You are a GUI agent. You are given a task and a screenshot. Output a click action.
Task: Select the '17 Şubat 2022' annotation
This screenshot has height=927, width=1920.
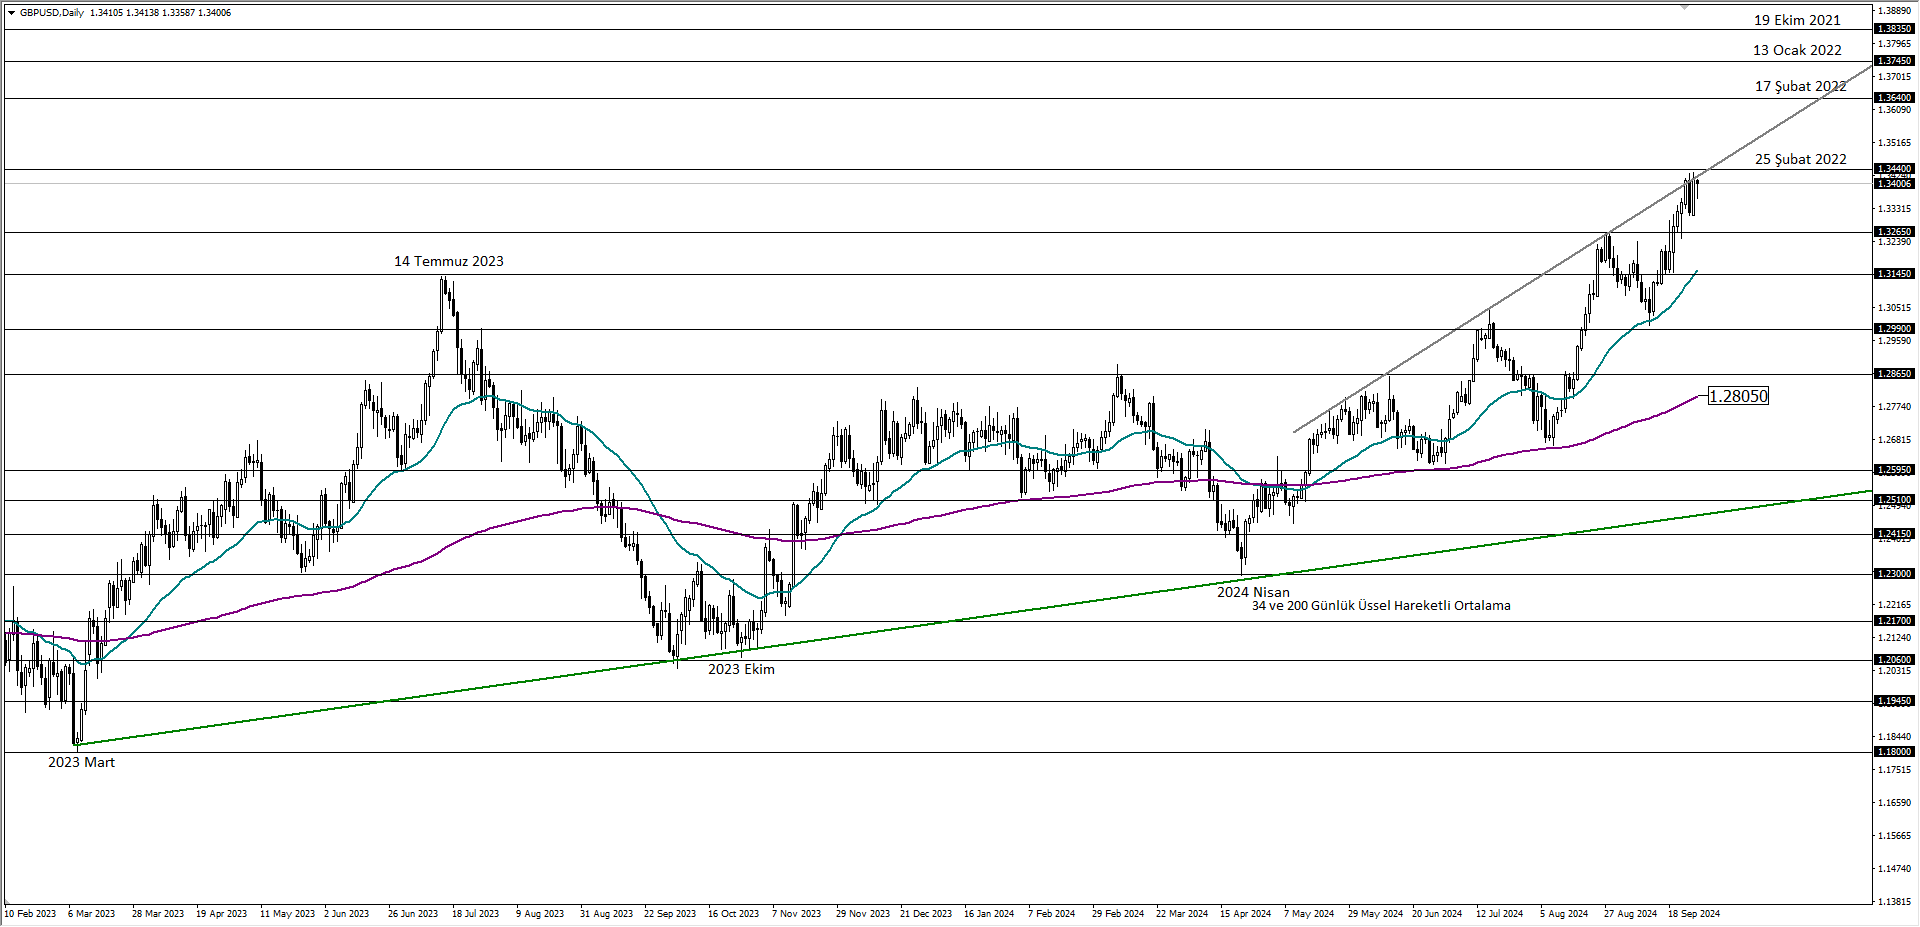click(1800, 86)
